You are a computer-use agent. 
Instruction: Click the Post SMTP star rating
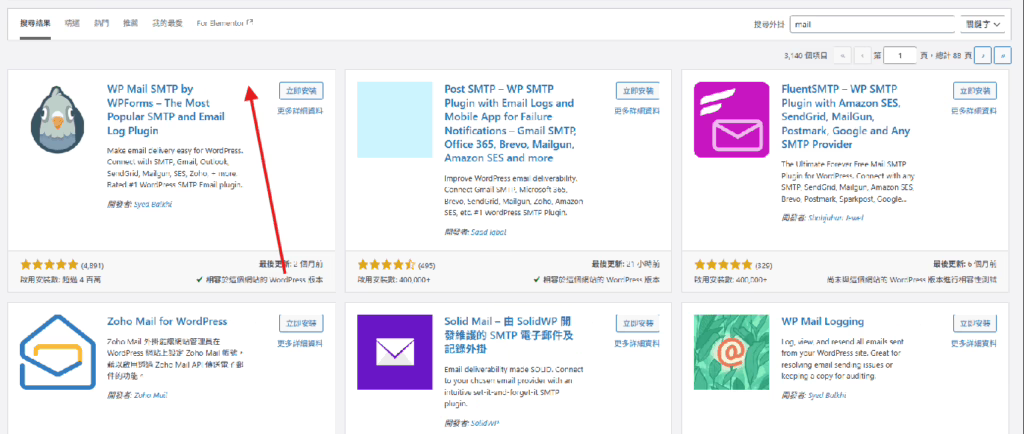[x=387, y=265]
